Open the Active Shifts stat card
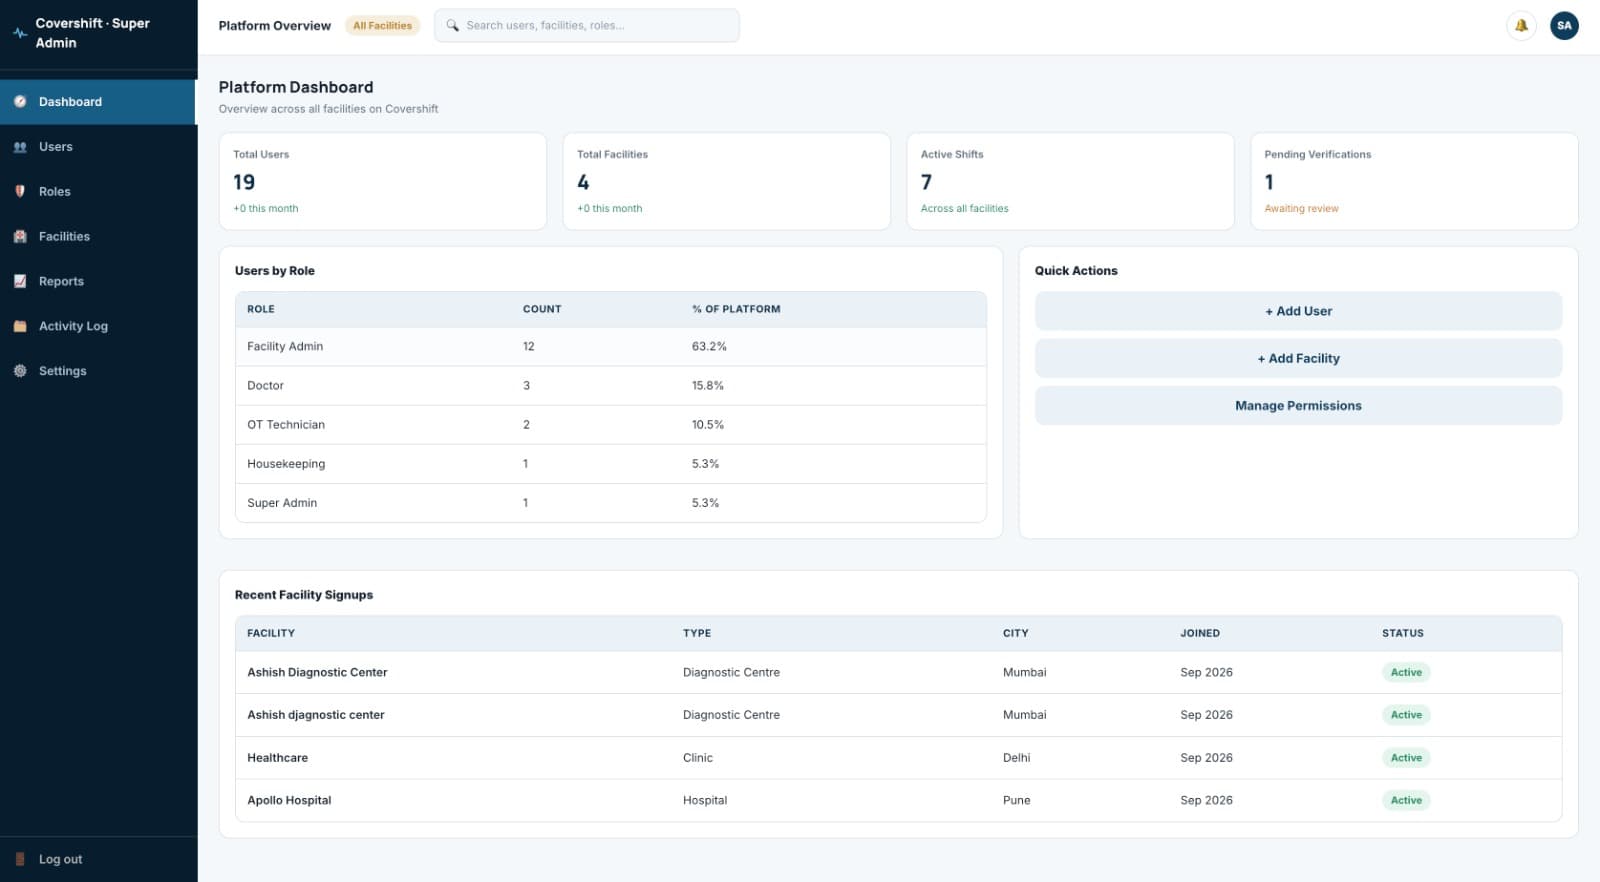This screenshot has width=1600, height=882. click(1070, 181)
